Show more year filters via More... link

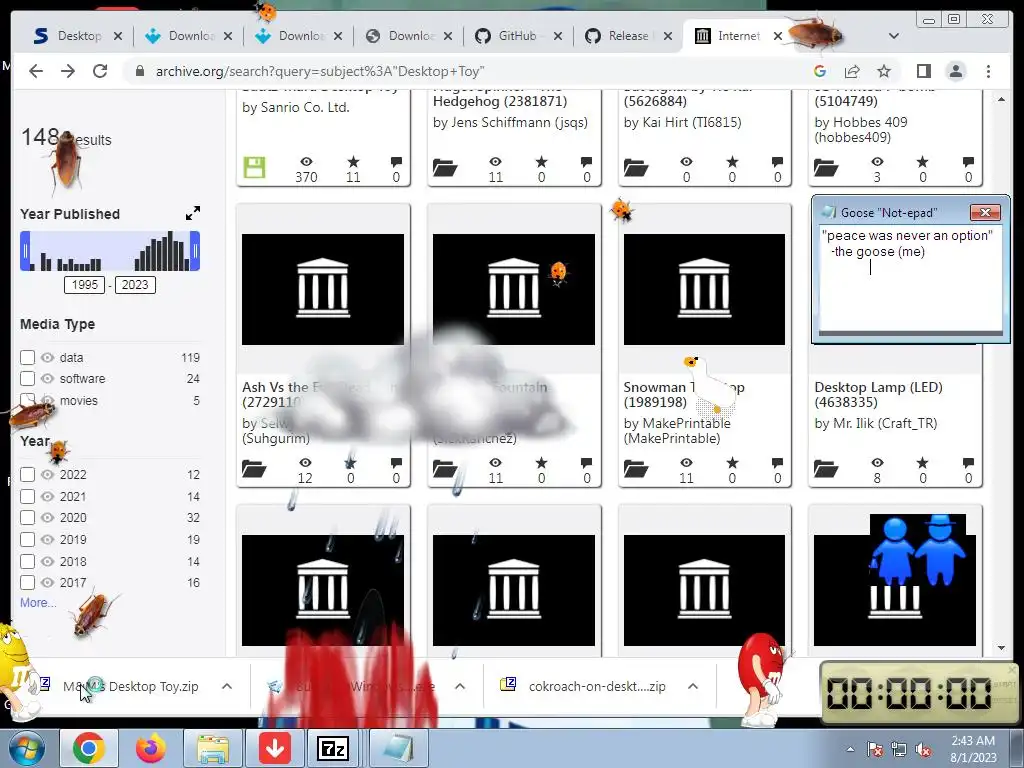click(38, 603)
